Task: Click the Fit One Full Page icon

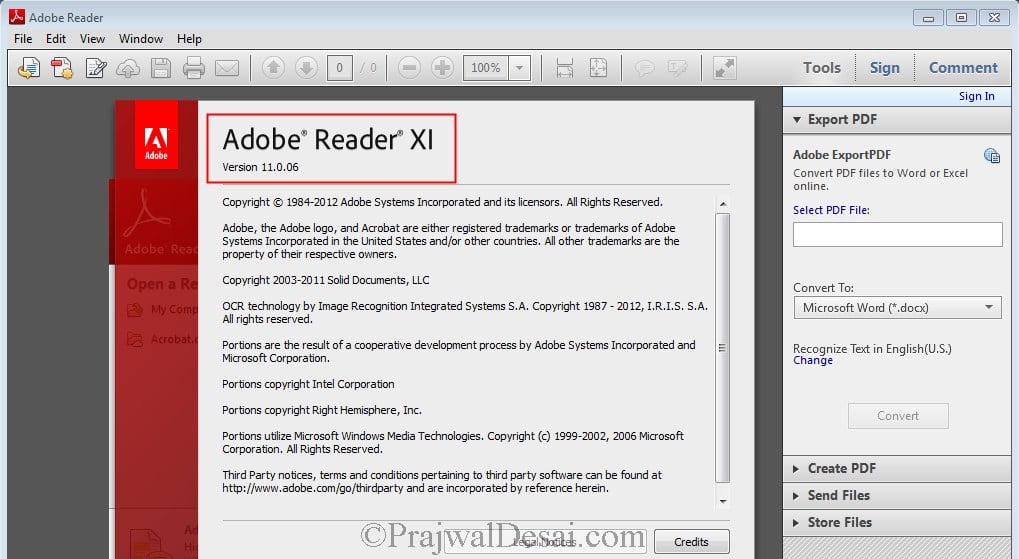Action: [598, 68]
